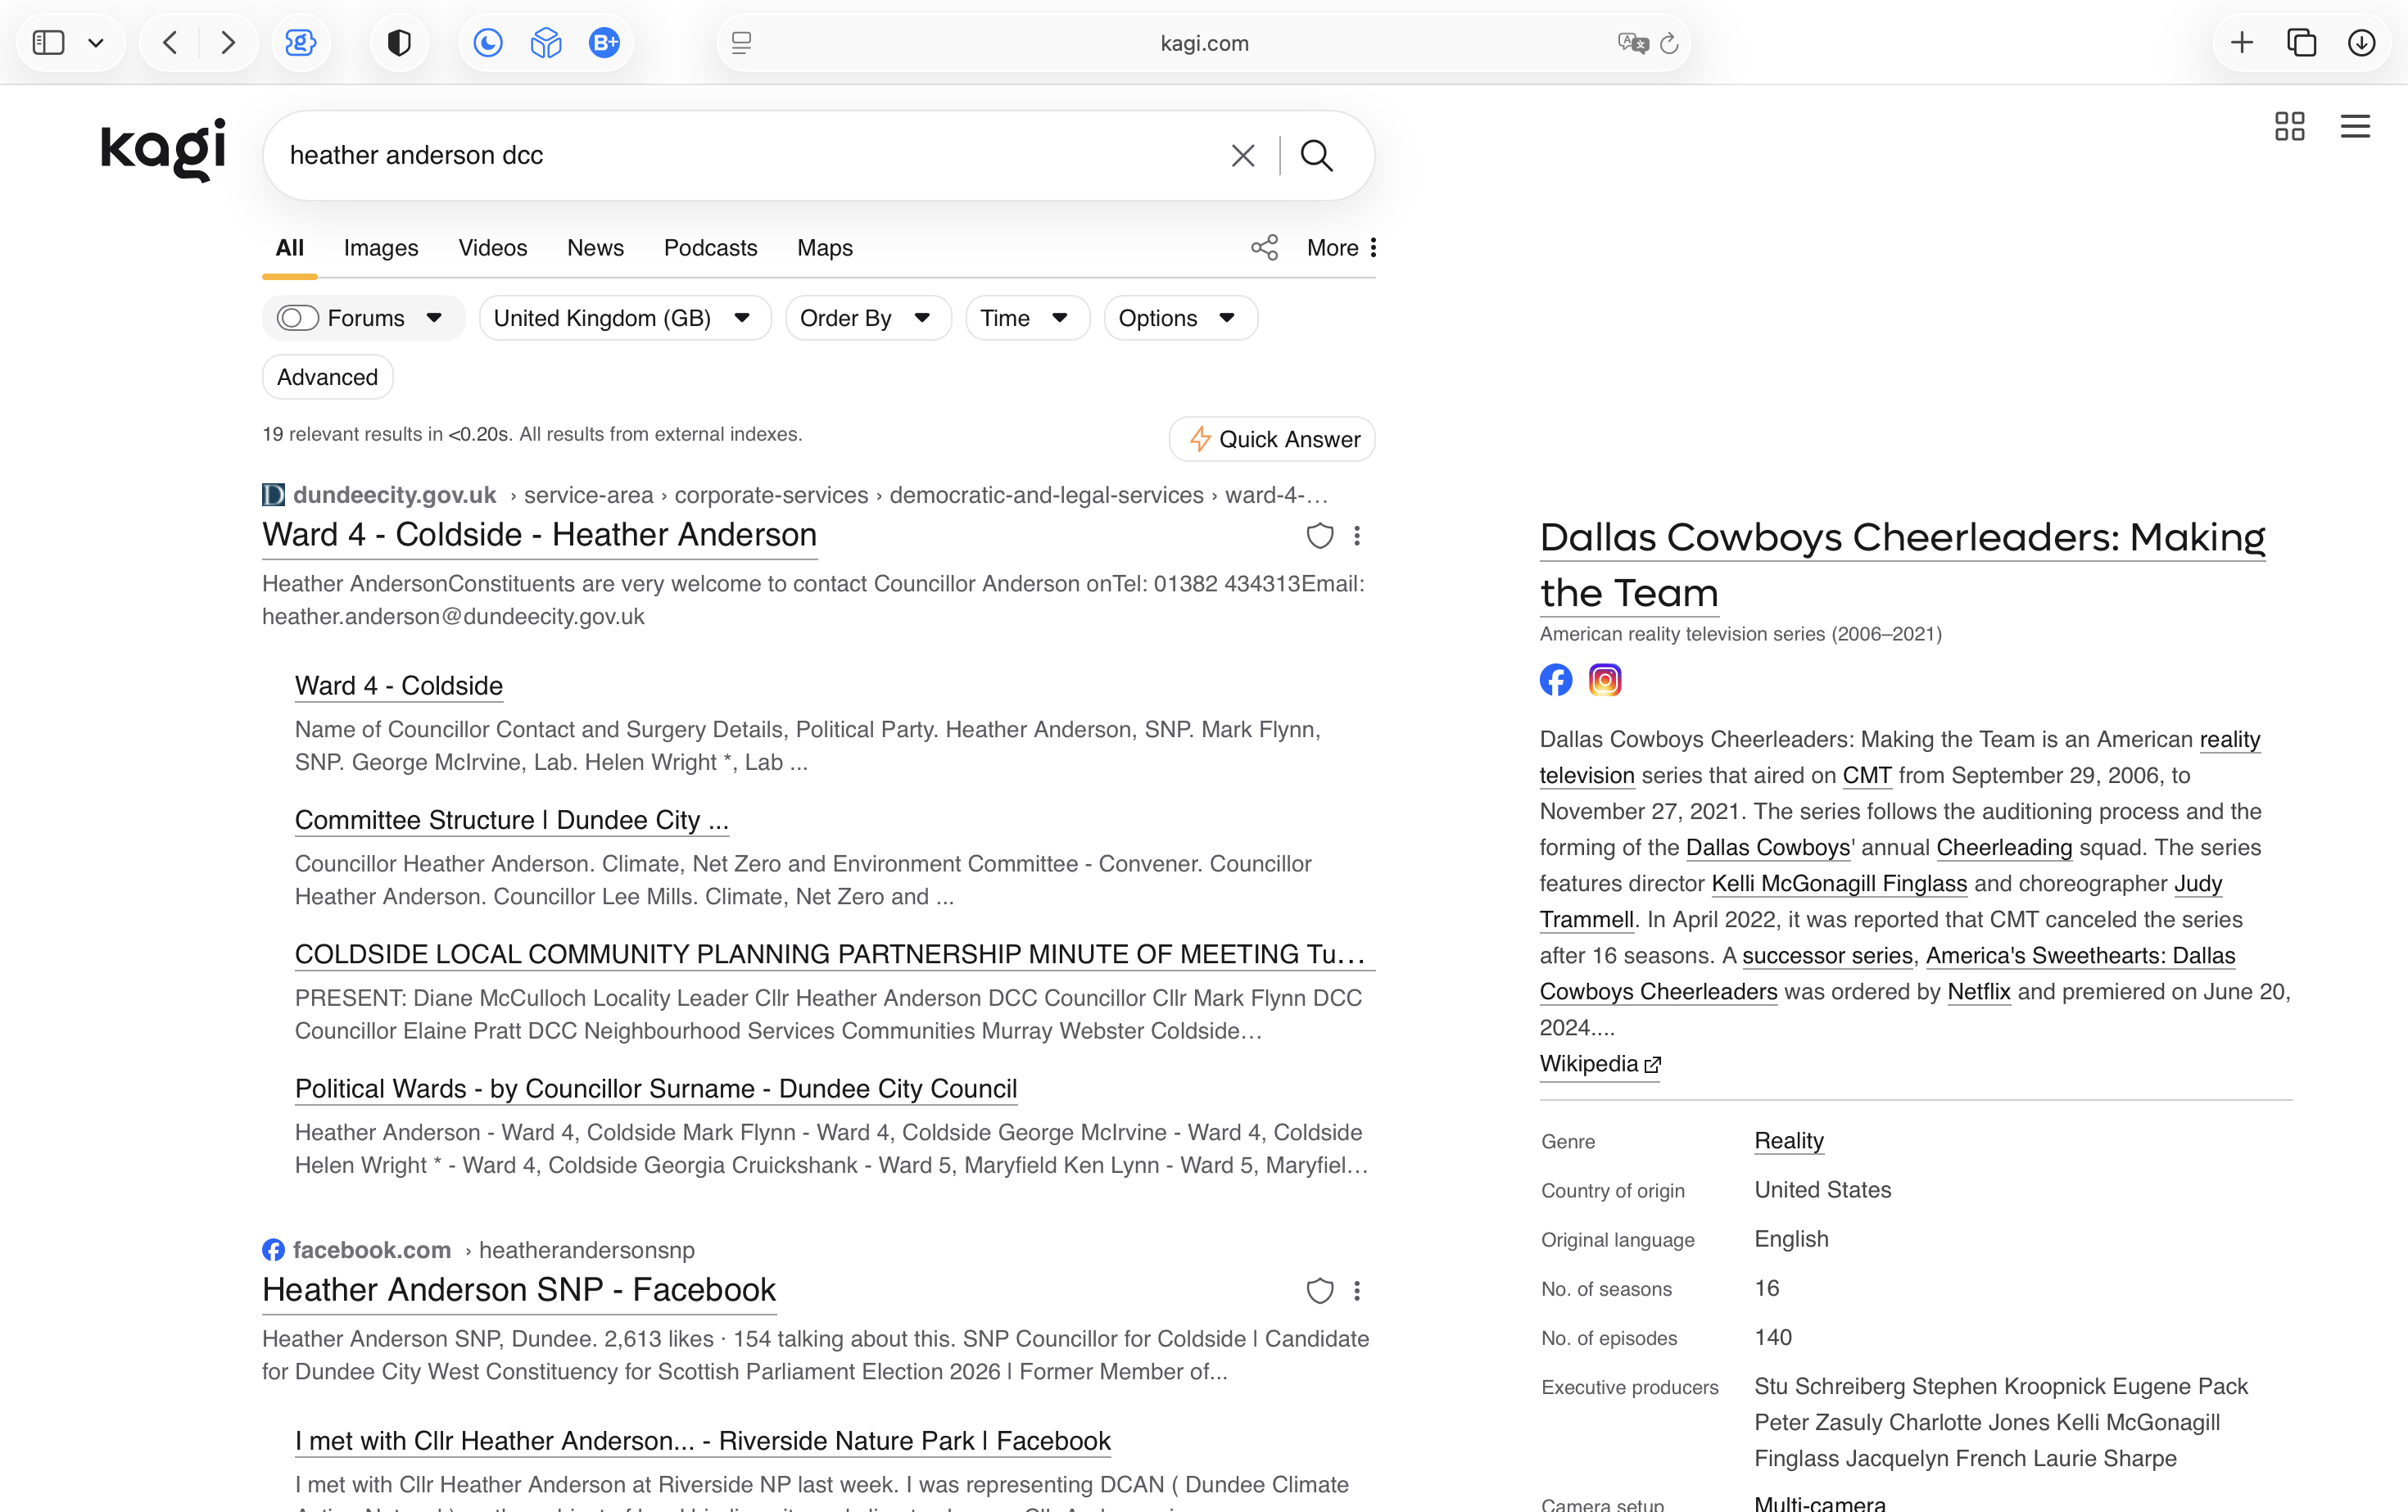The image size is (2408, 1512).
Task: Show the Safari sidebar
Action: click(48, 43)
